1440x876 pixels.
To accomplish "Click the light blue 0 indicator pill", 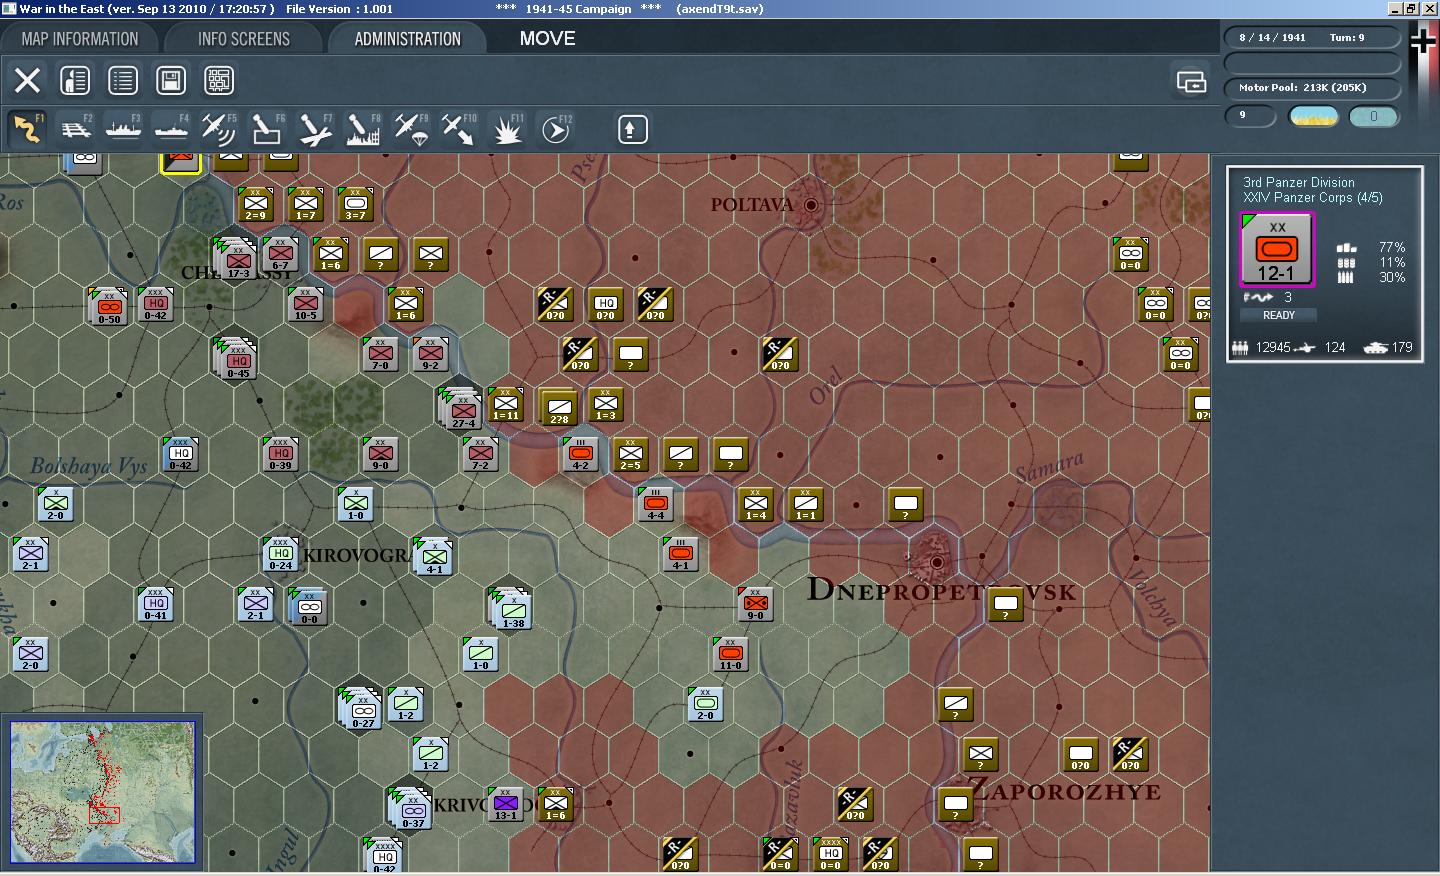I will tap(1373, 117).
